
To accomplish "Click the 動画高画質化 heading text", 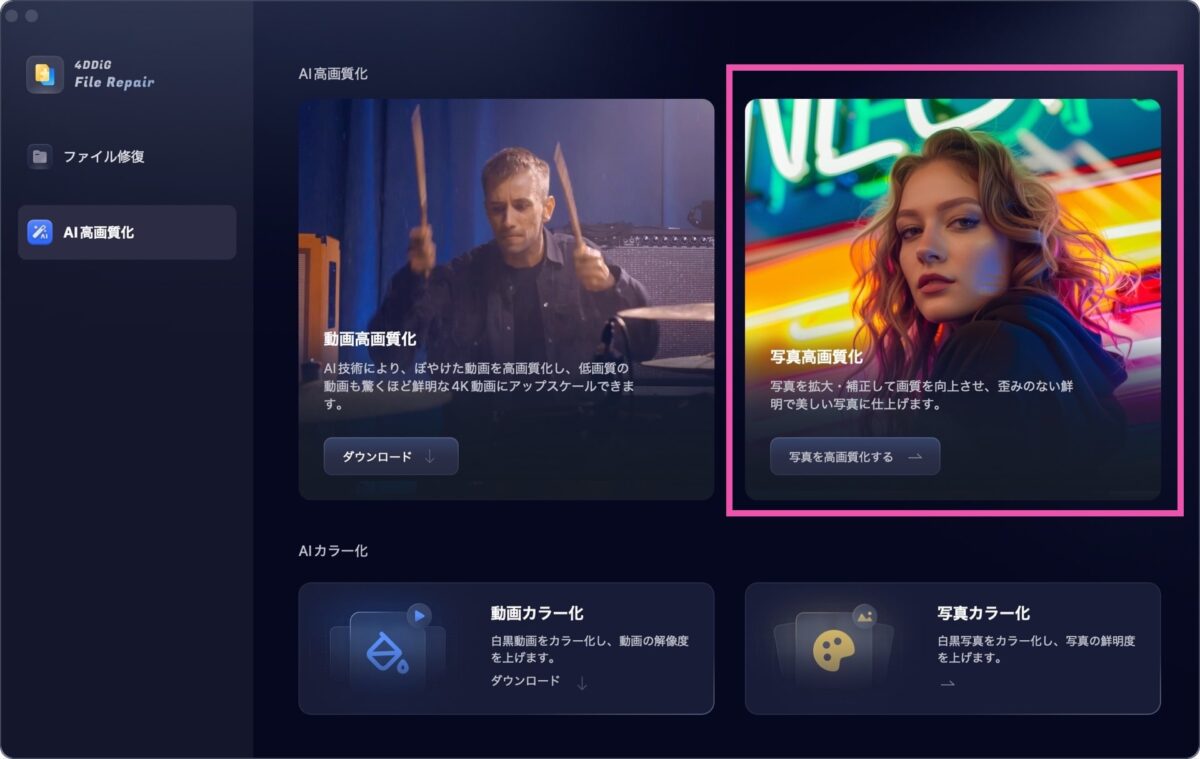I will (x=370, y=339).
